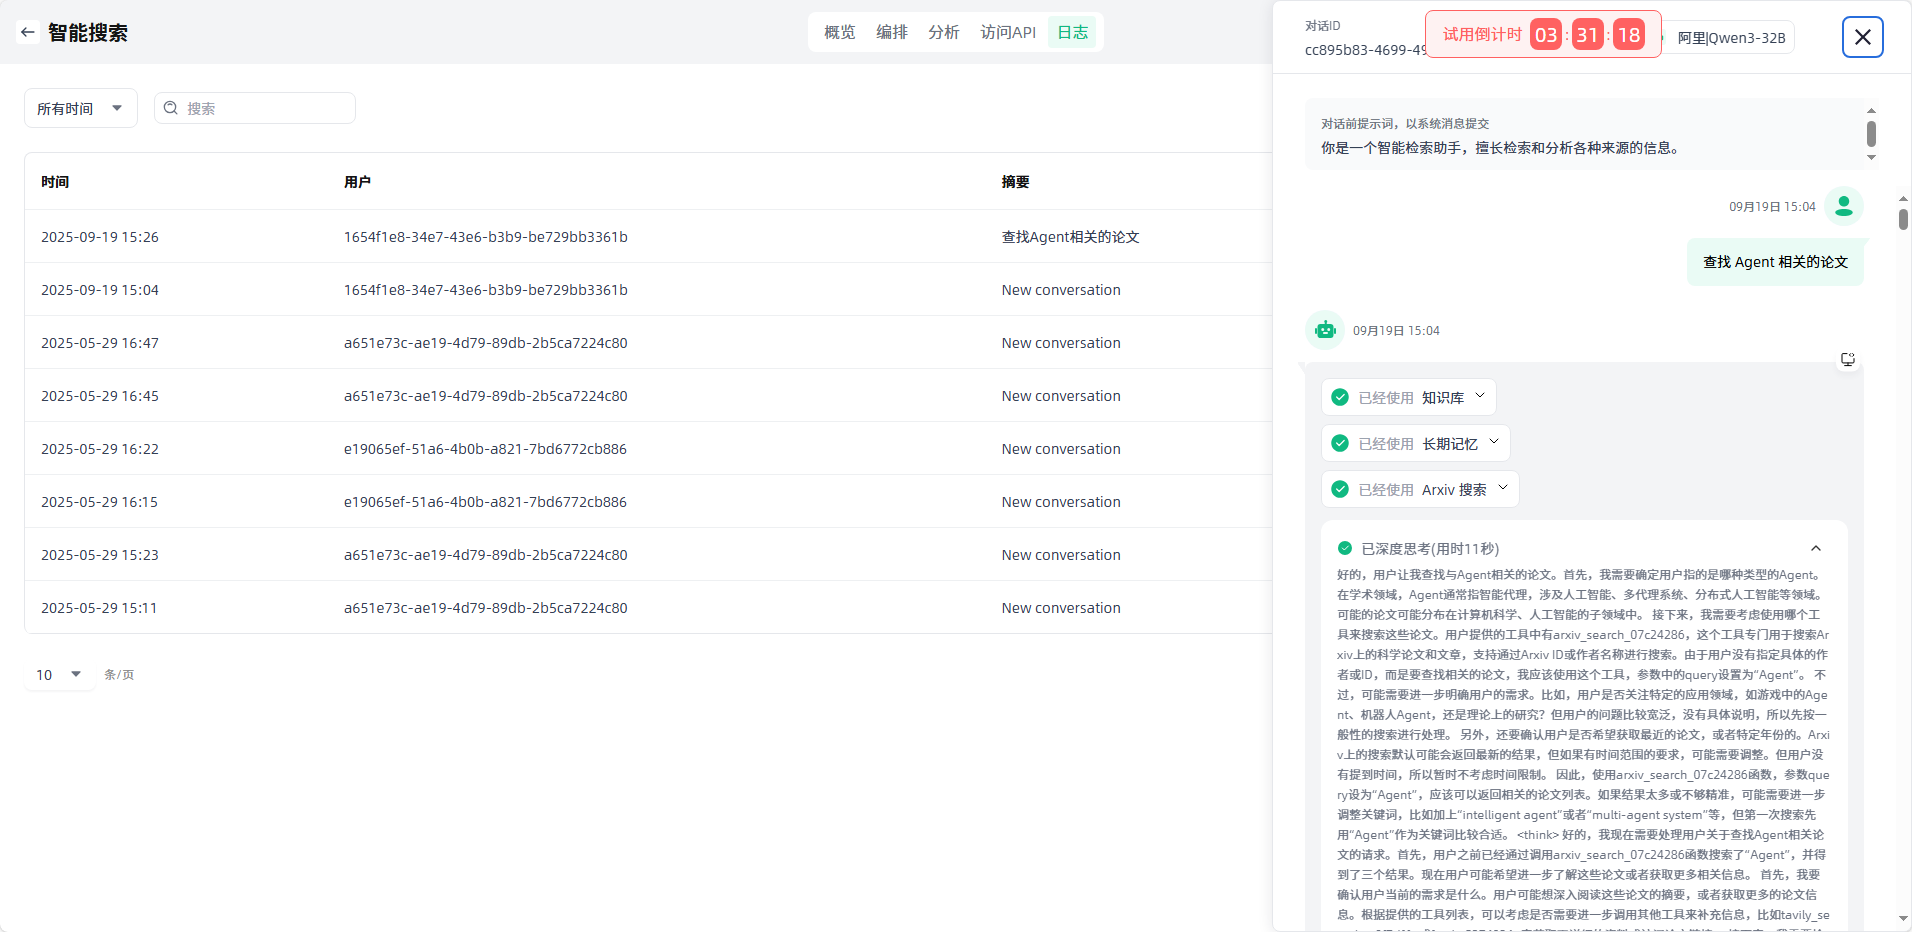
Task: Collapse the 已深度思考 reasoning block
Action: pyautogui.click(x=1815, y=548)
